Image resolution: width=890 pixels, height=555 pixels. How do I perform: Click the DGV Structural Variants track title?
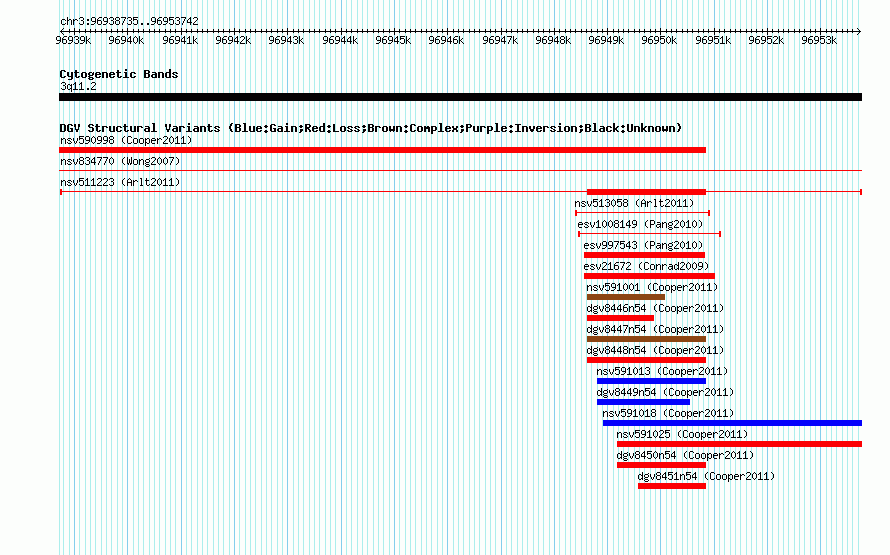(371, 128)
